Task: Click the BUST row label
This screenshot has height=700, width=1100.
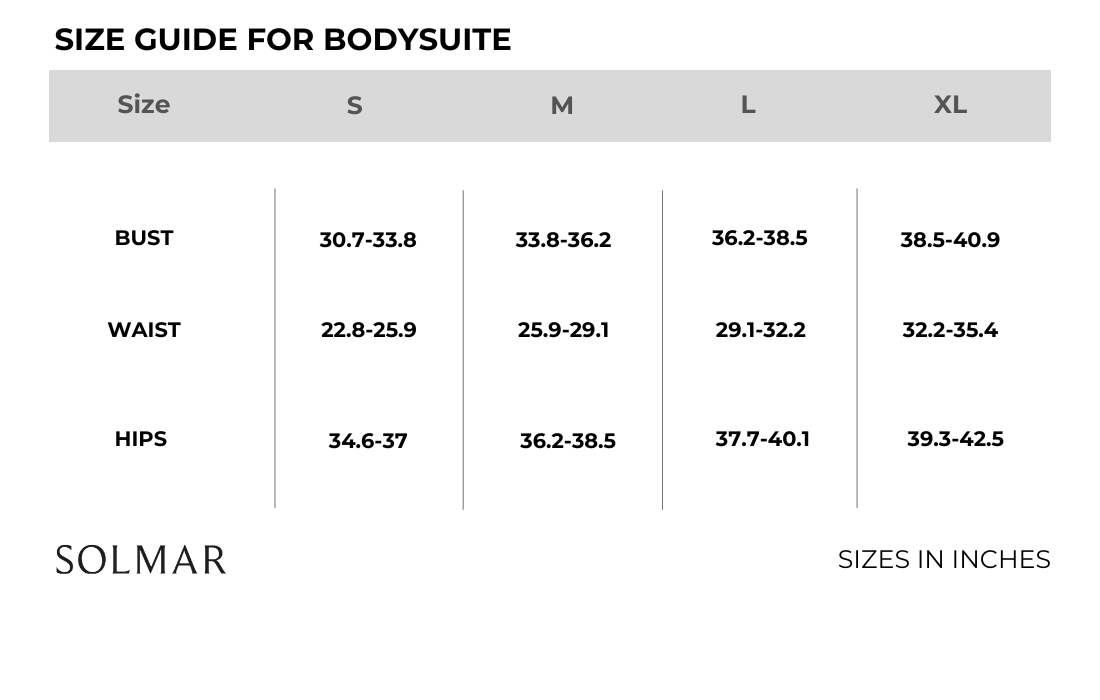Action: point(144,238)
